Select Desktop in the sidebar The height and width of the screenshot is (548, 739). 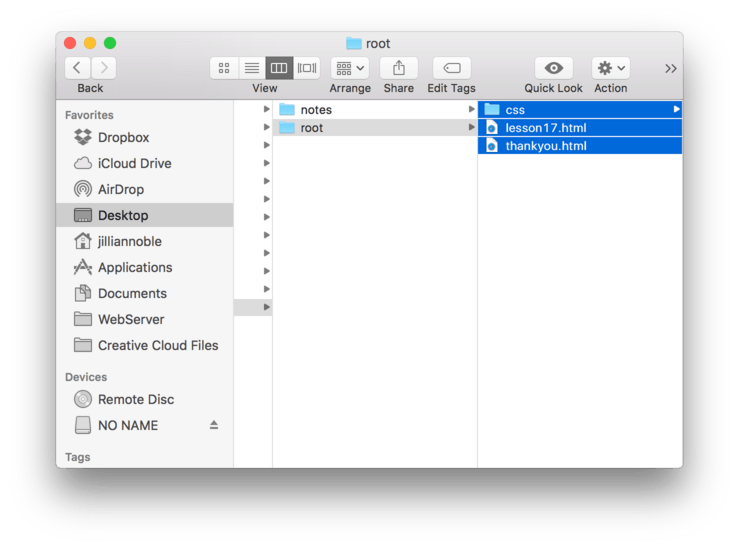tap(145, 215)
